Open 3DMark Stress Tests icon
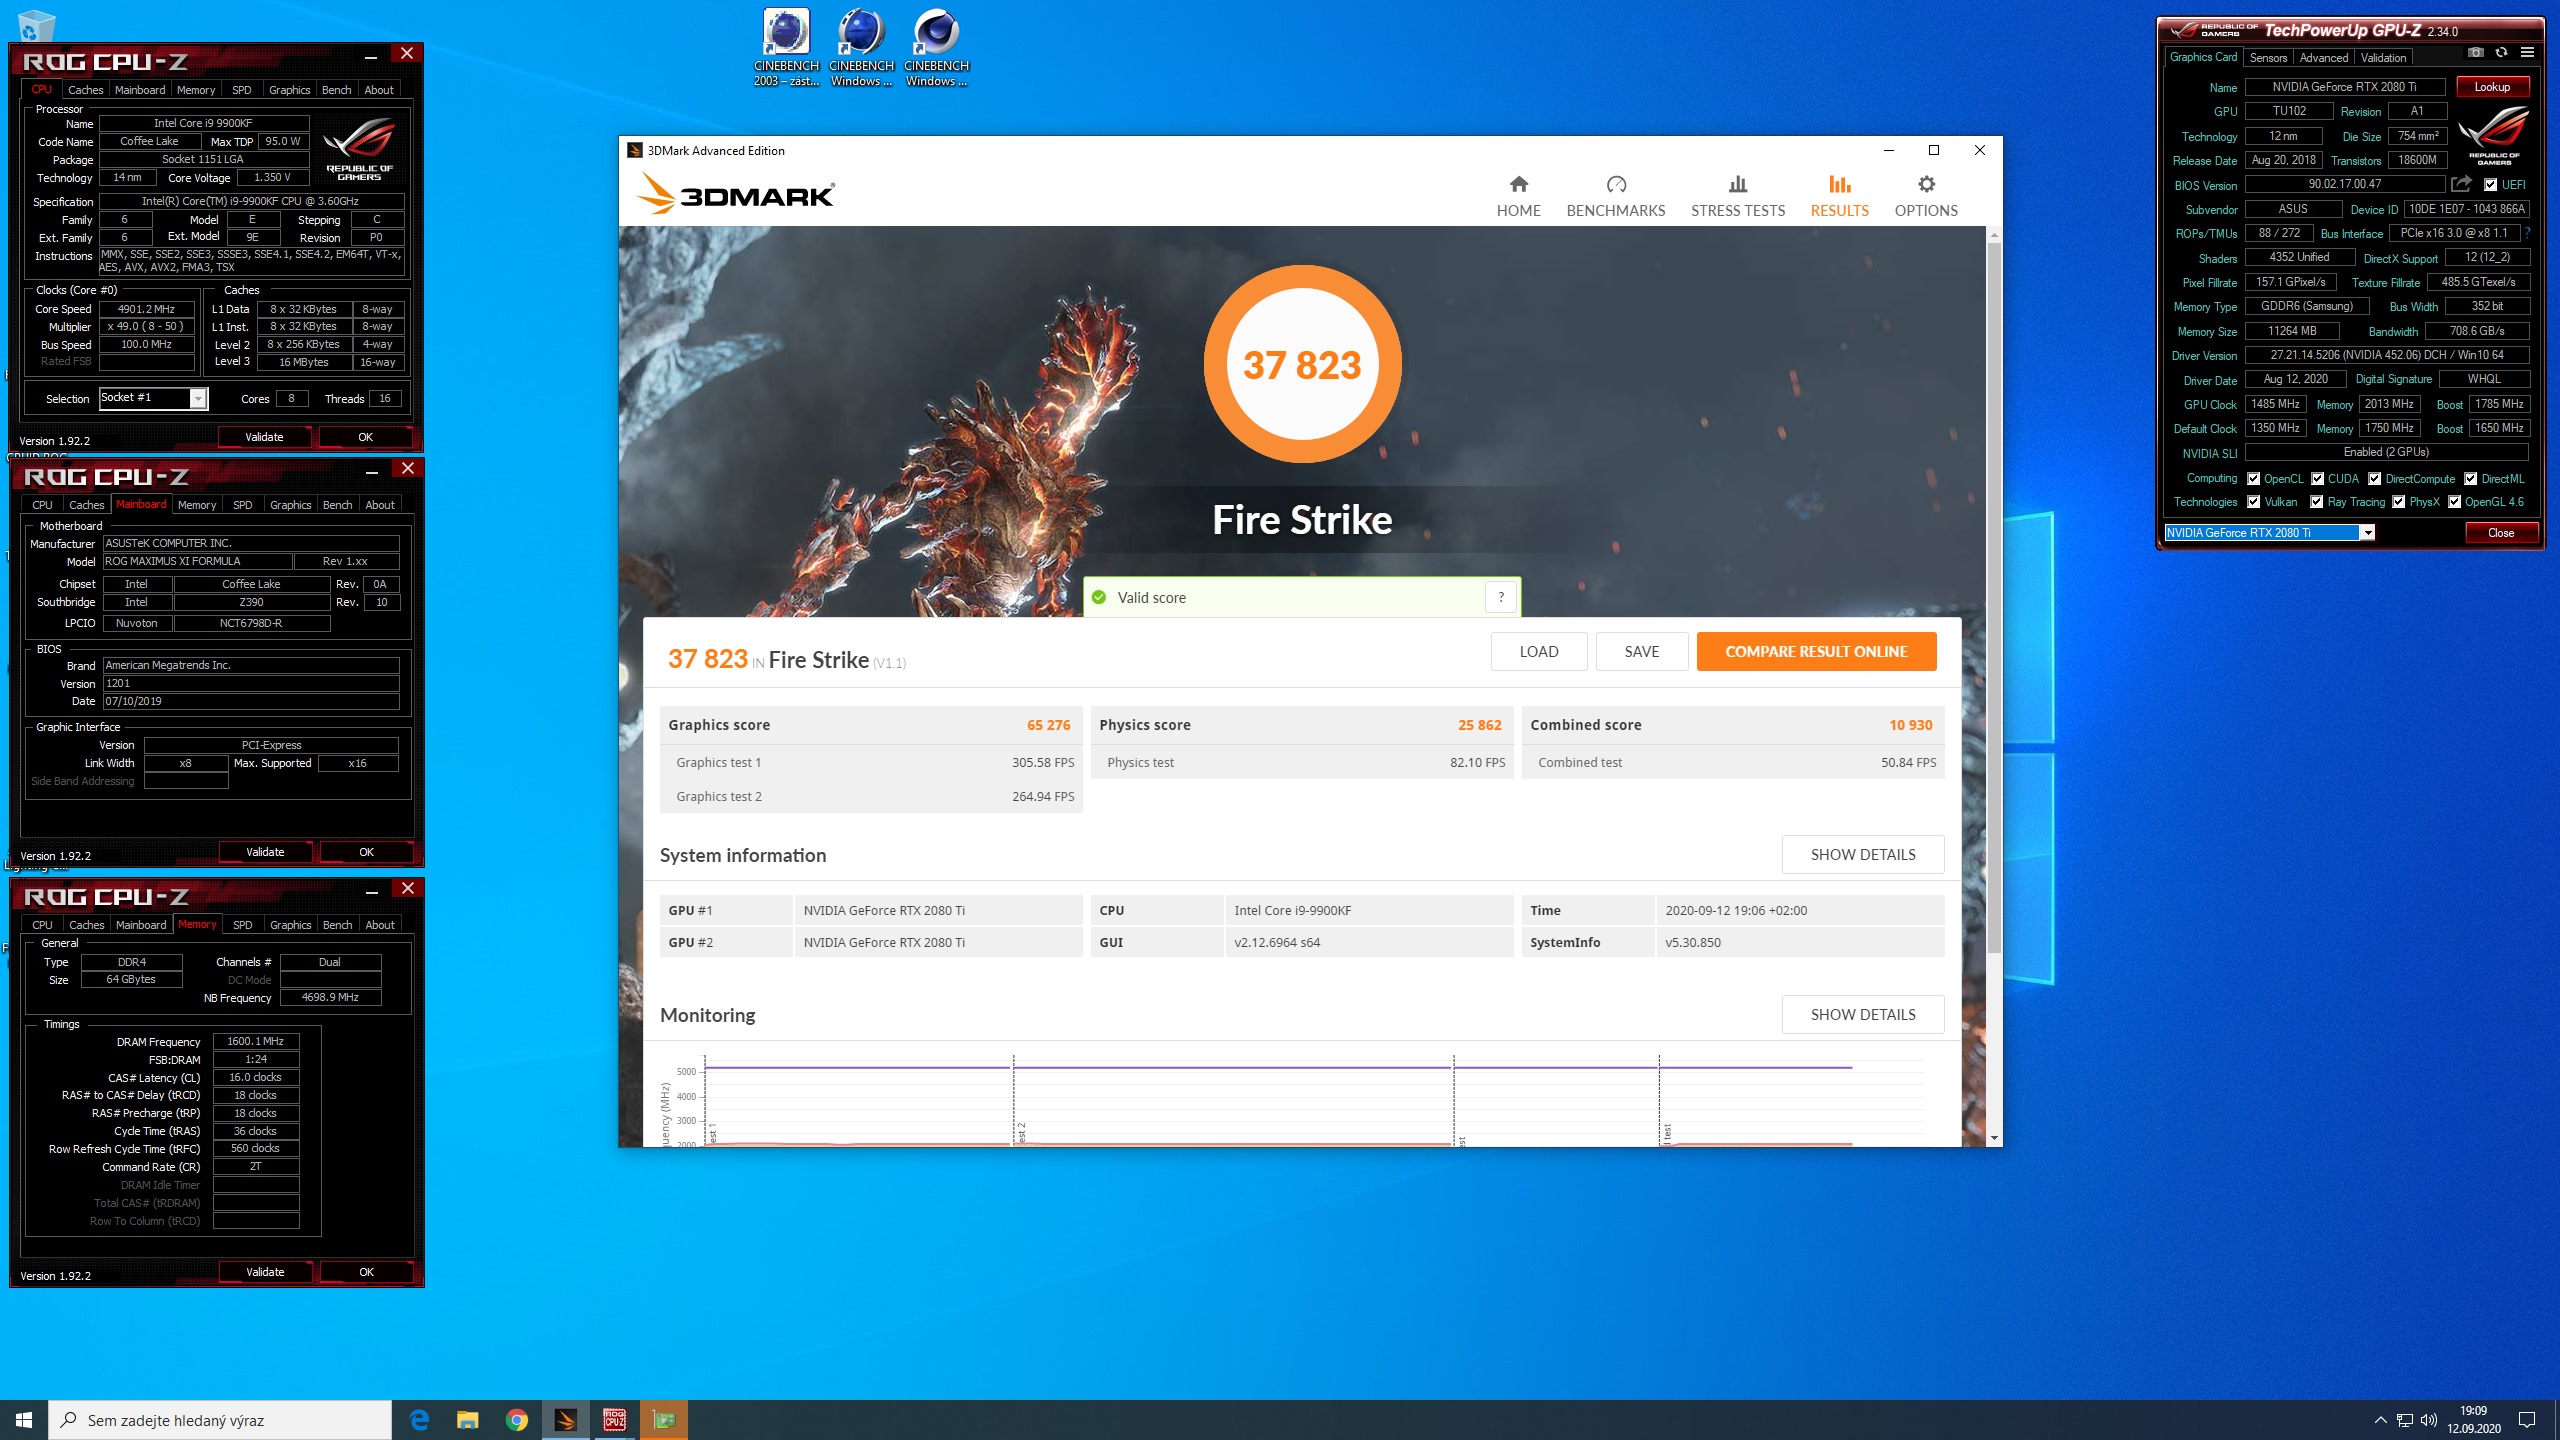 [x=1738, y=184]
